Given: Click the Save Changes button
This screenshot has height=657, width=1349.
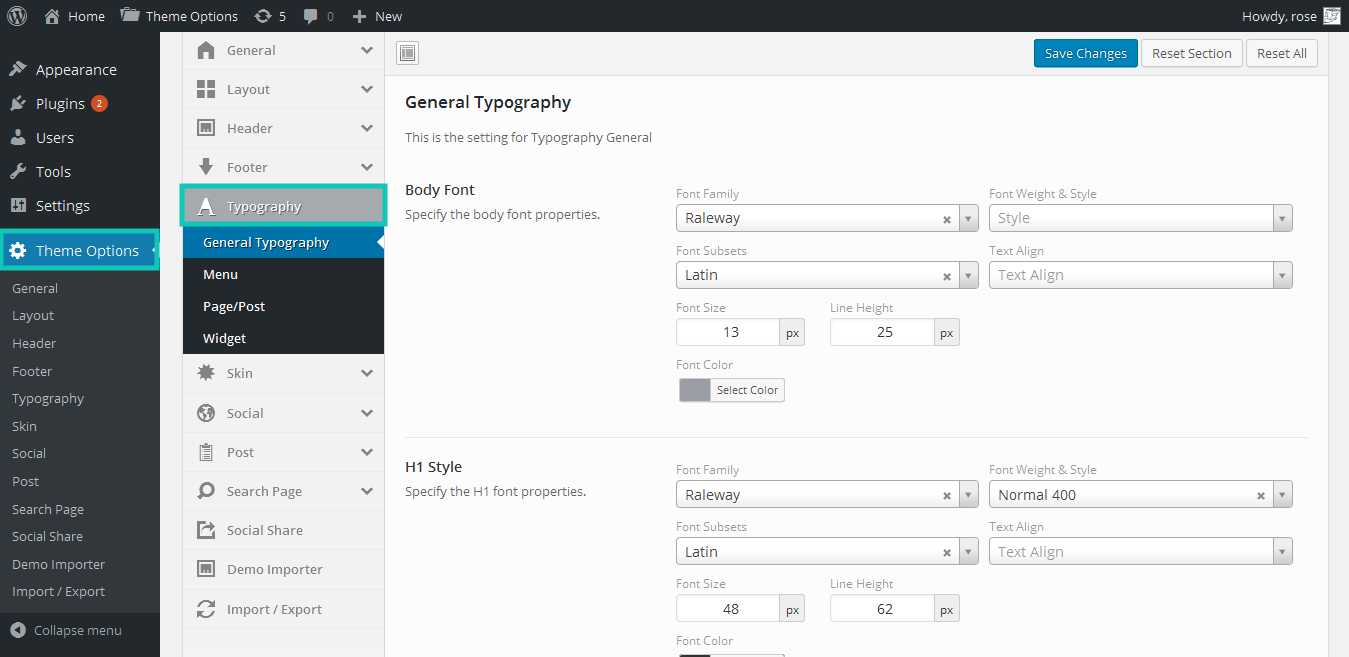Looking at the screenshot, I should click(1086, 53).
